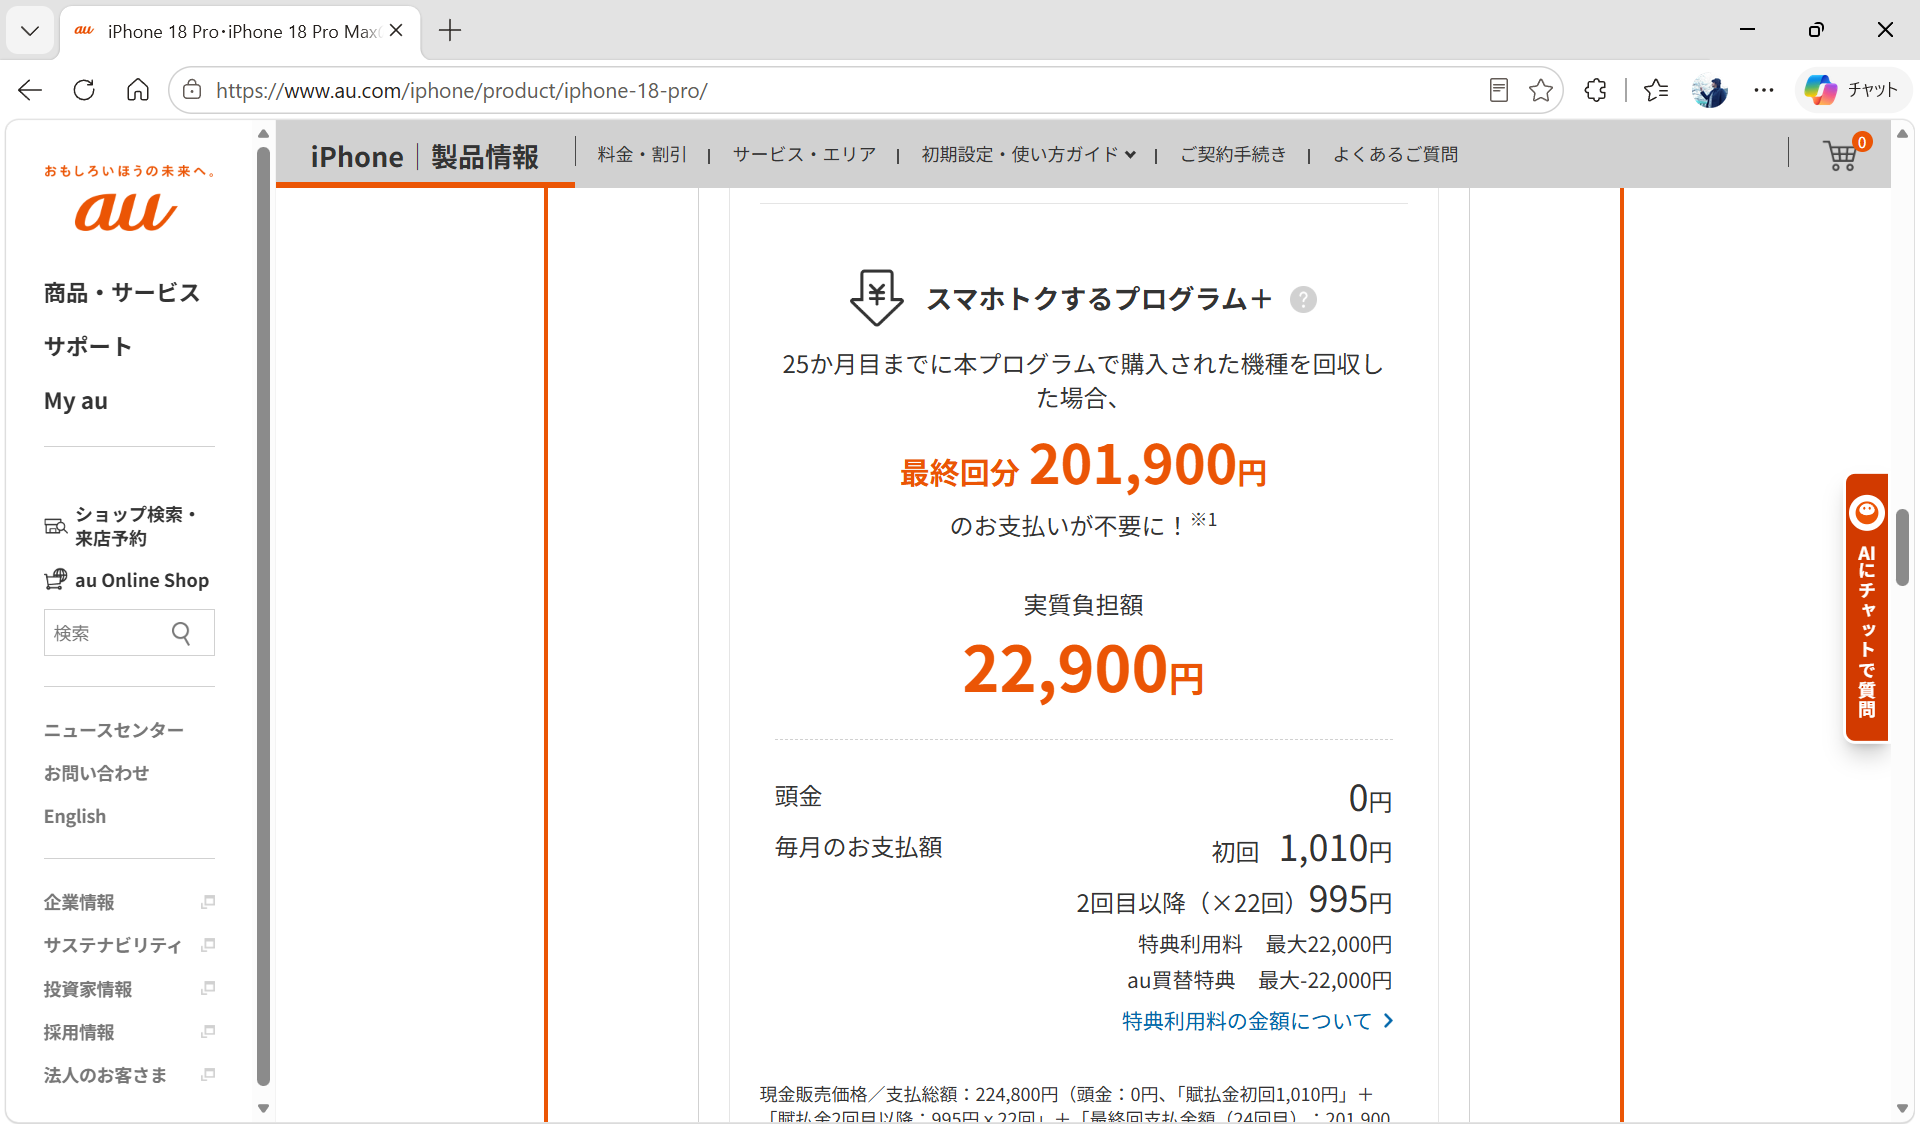Click the search magnifier icon in sidebar
This screenshot has width=1920, height=1128.
(181, 633)
